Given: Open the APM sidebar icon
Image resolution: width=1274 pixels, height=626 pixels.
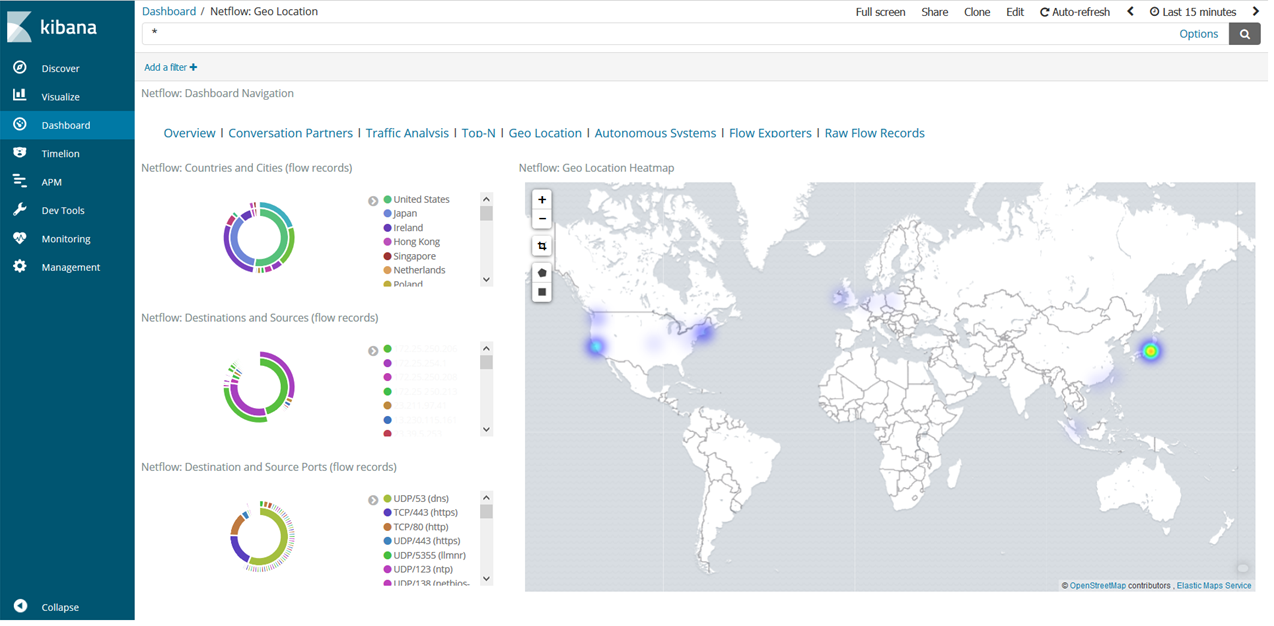Looking at the screenshot, I should tap(19, 182).
